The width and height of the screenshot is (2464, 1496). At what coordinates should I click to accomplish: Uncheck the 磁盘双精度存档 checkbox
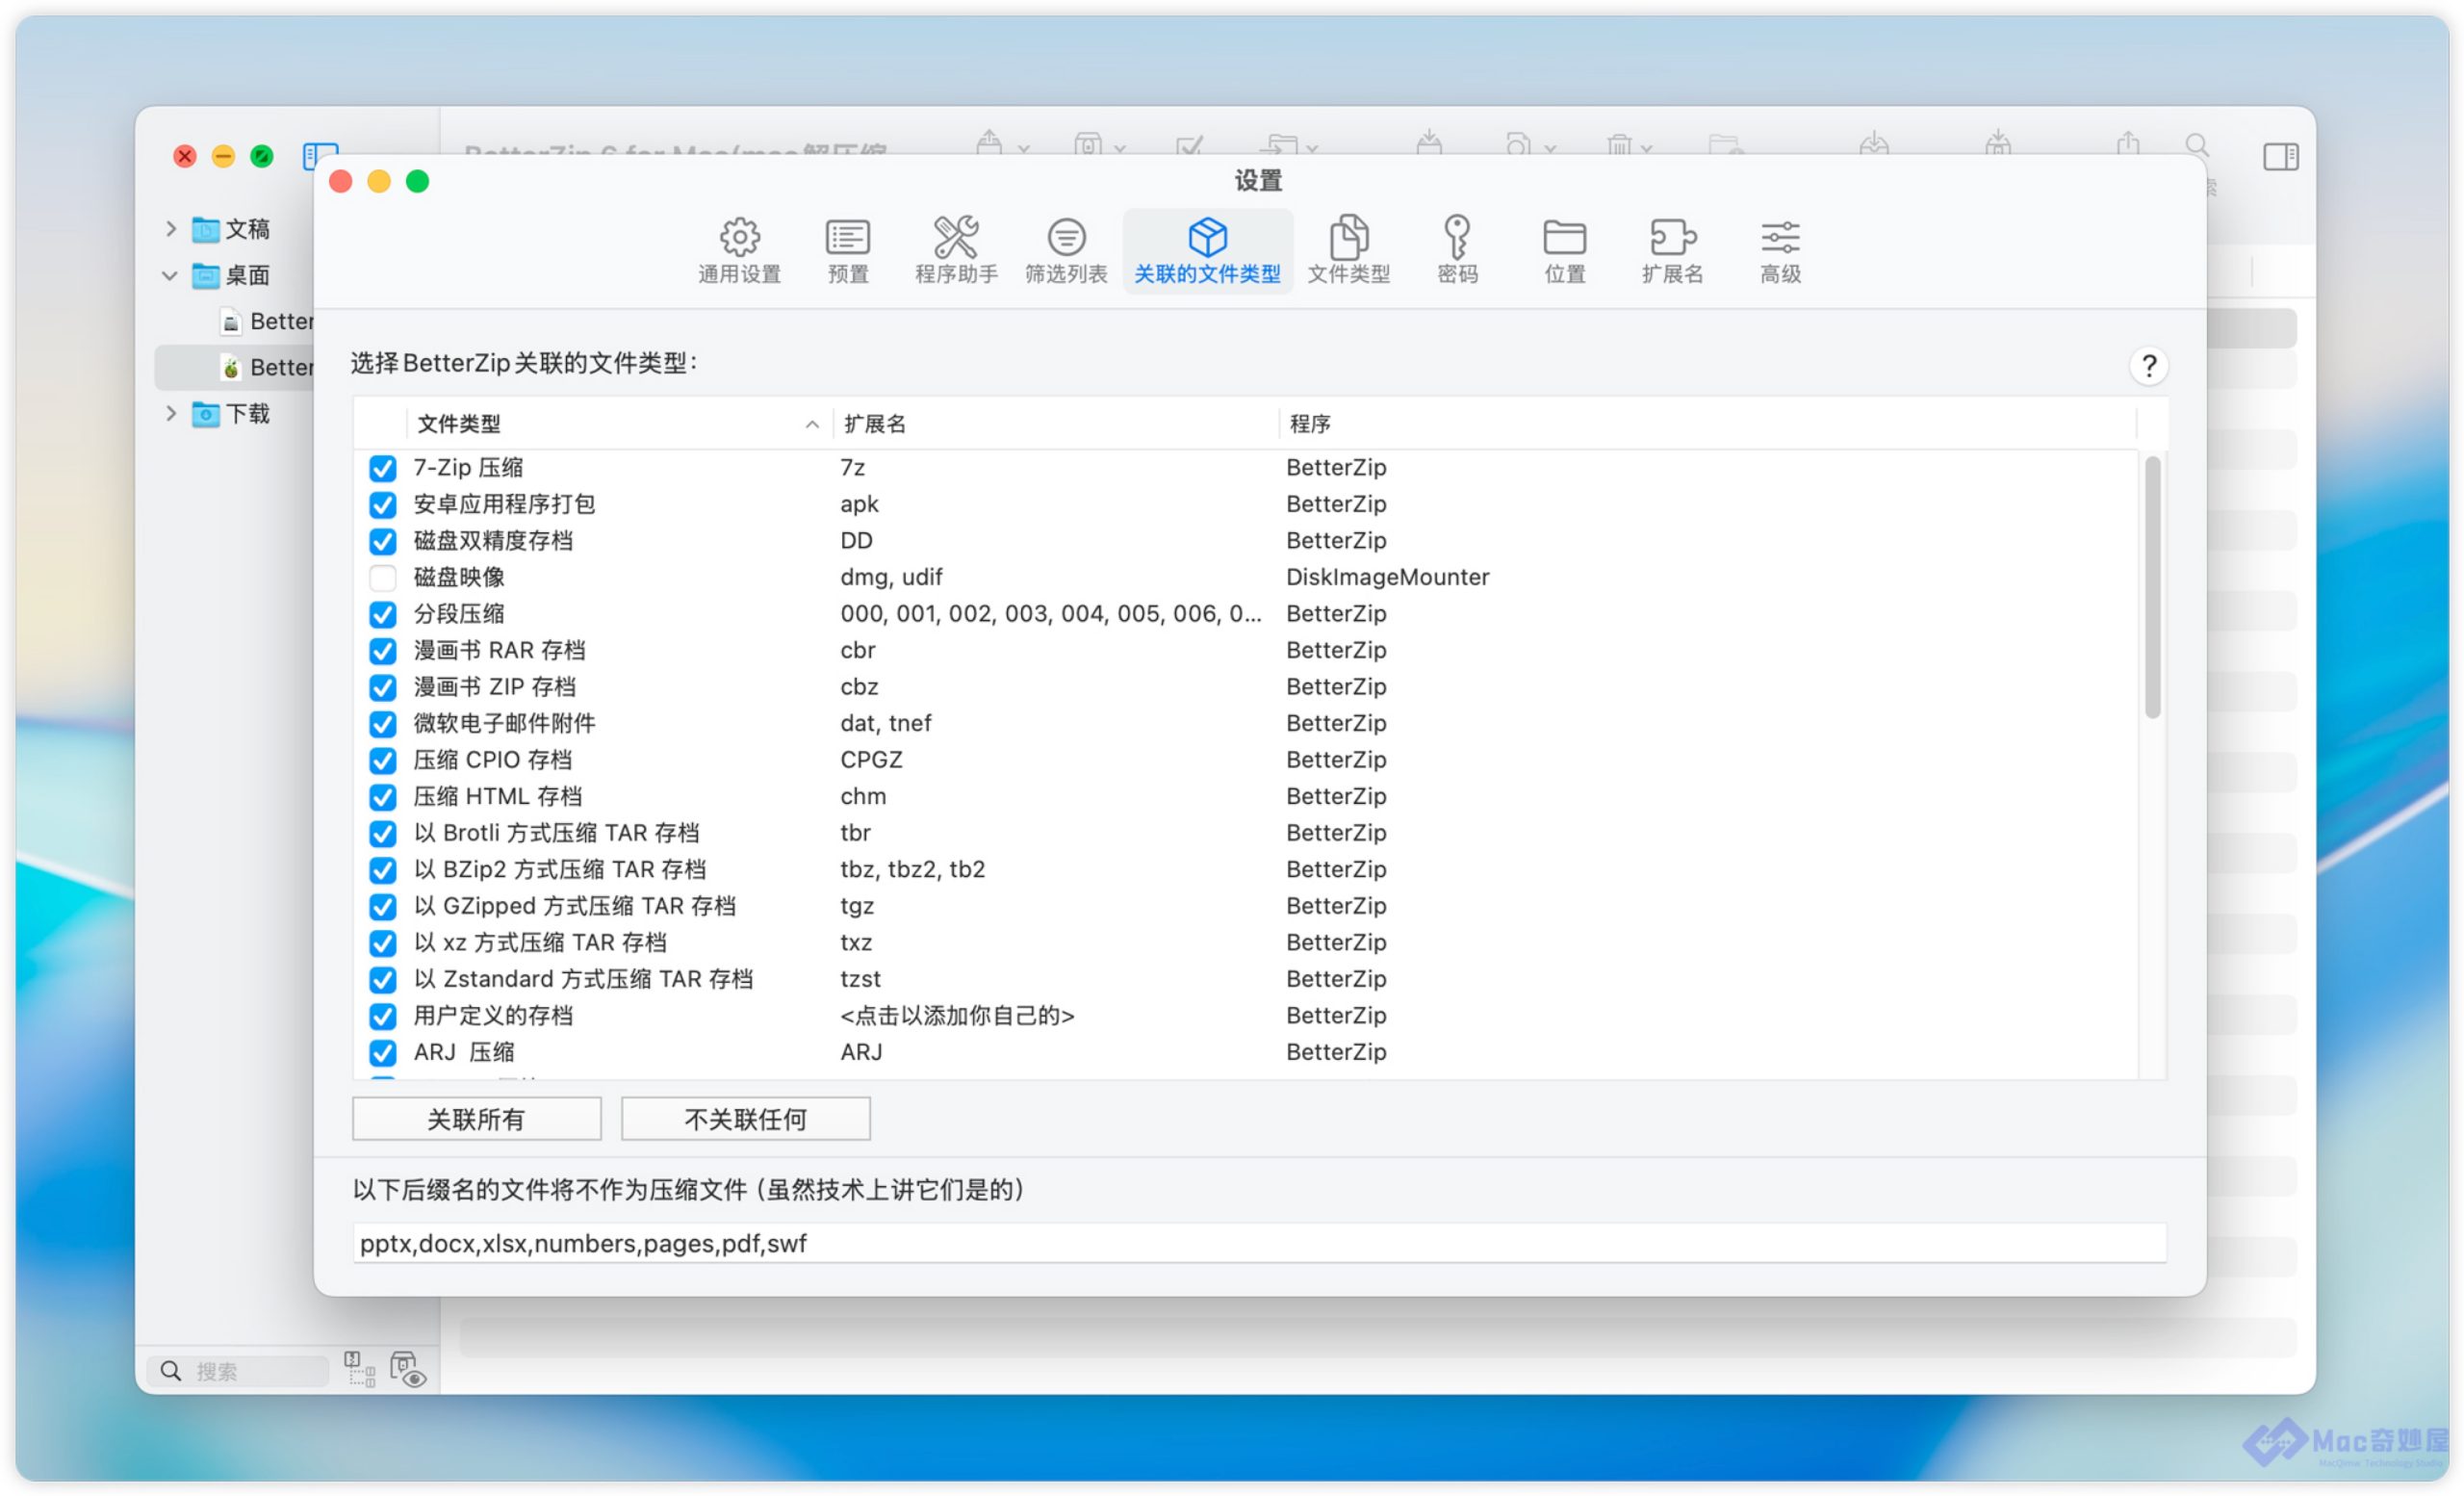382,541
